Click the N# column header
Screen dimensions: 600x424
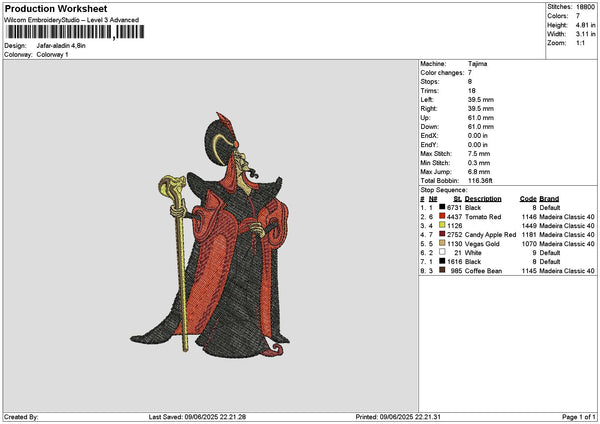(433, 199)
